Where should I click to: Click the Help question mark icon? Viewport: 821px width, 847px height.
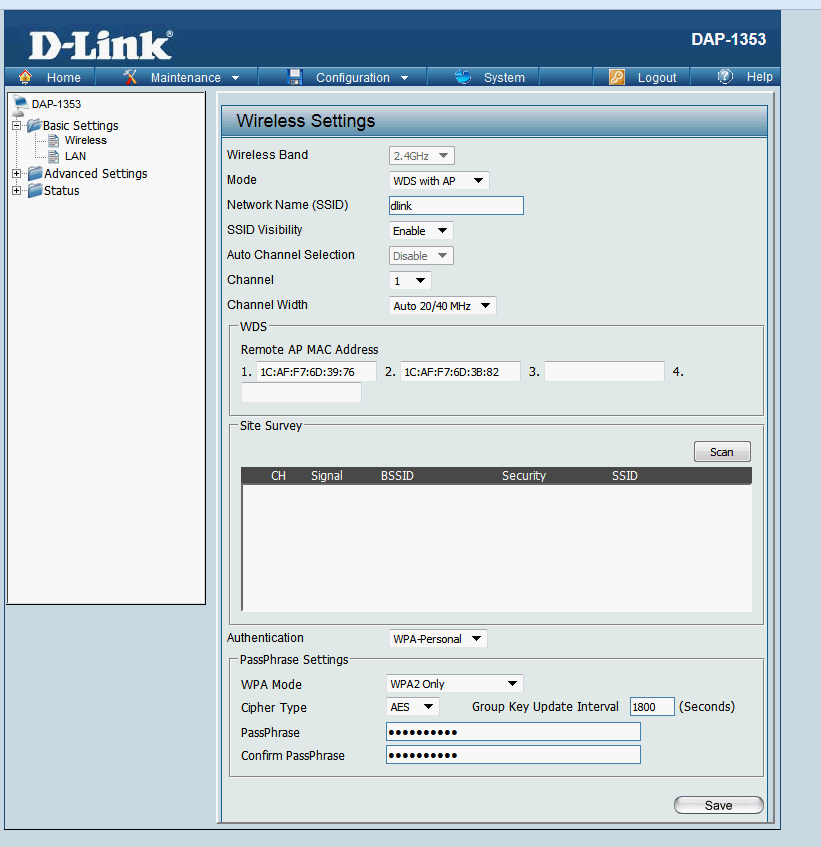725,77
